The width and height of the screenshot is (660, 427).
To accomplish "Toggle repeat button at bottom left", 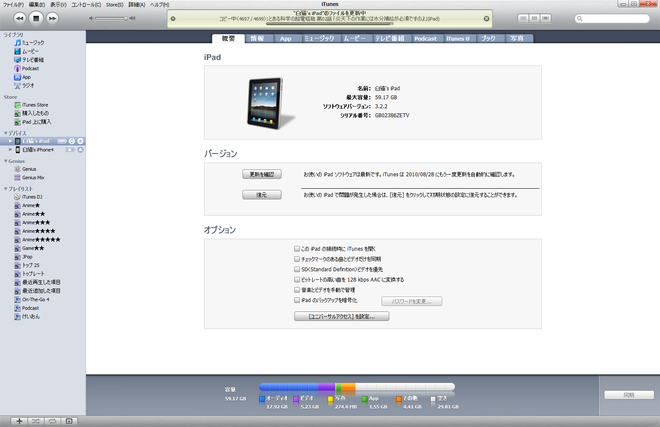I will tap(52, 421).
